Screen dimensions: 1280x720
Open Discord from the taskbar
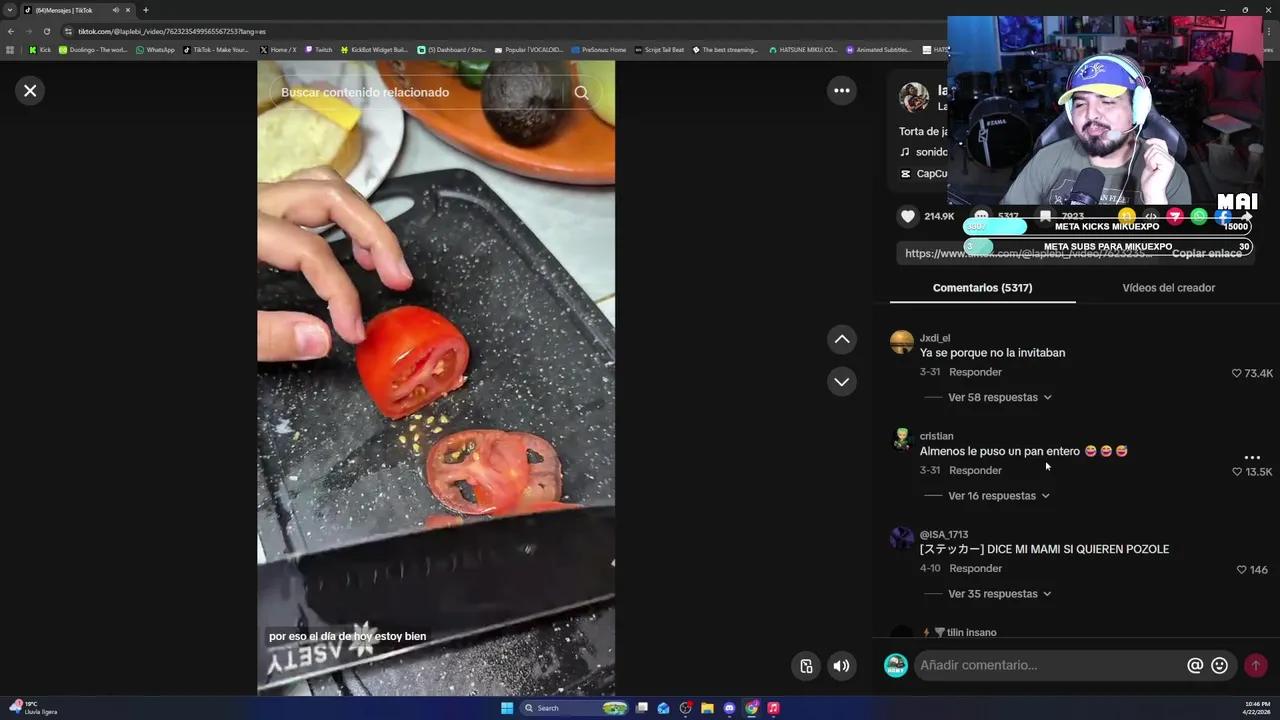pyautogui.click(x=729, y=708)
